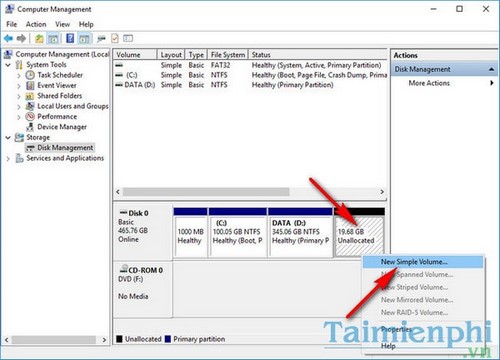Open the View menu
Viewport: 500px width, 360px height.
pyautogui.click(x=63, y=24)
